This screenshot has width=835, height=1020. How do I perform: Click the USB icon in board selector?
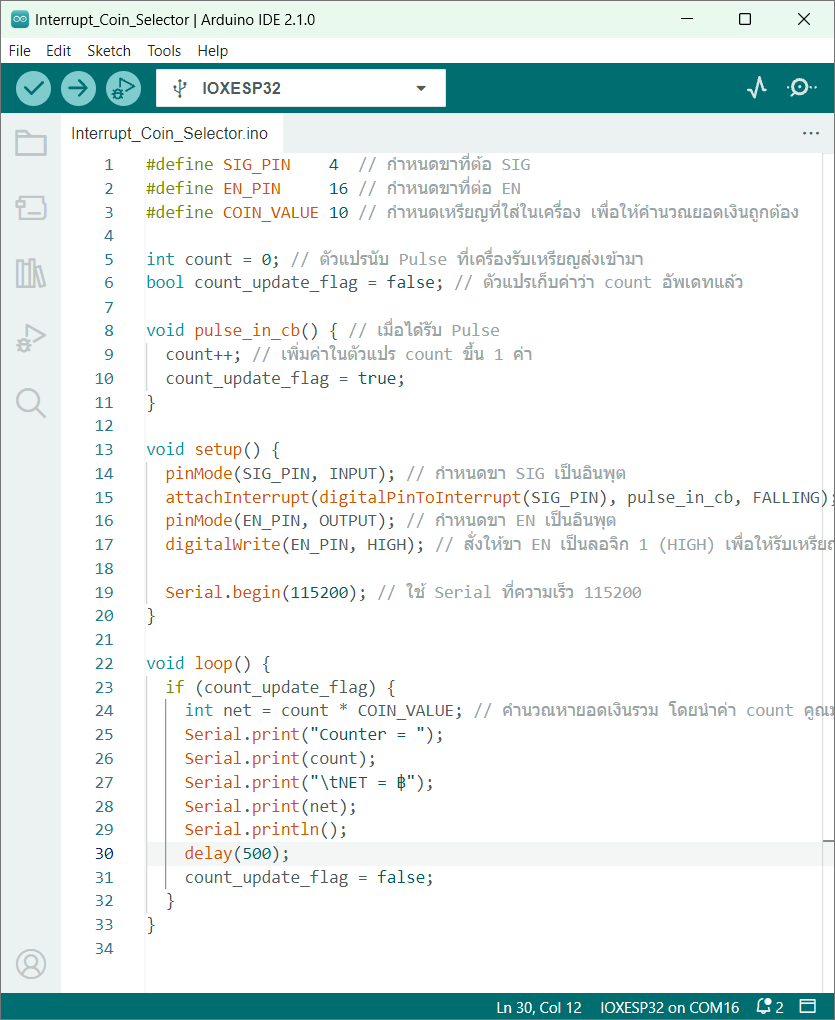click(x=179, y=88)
